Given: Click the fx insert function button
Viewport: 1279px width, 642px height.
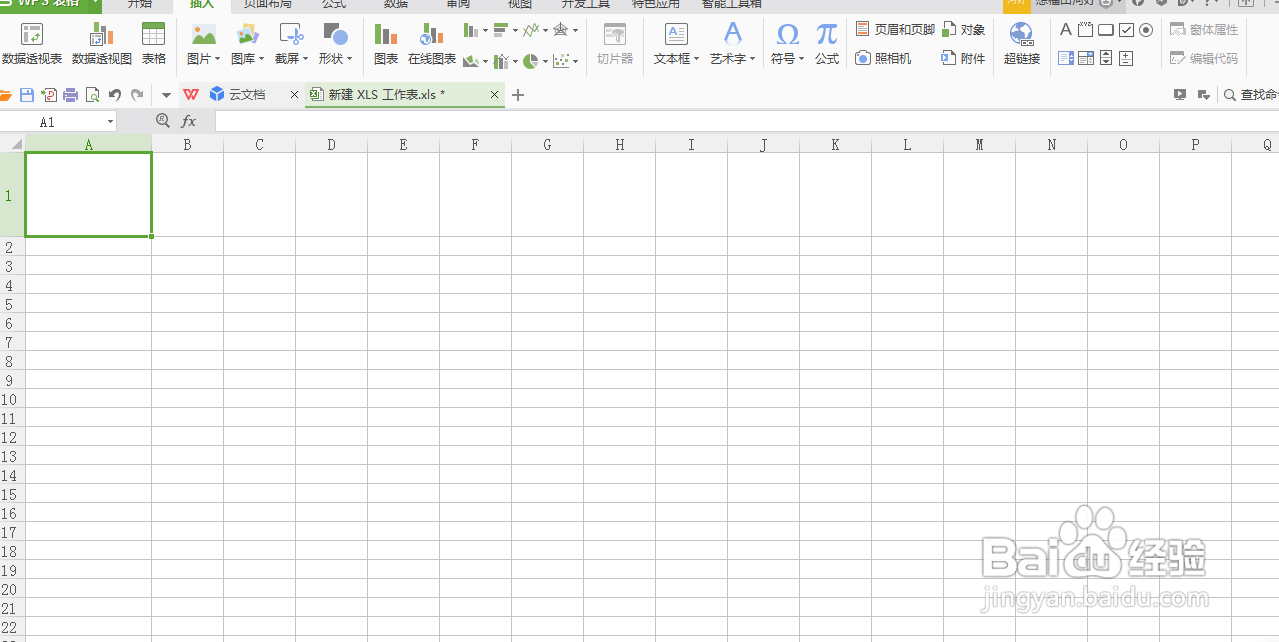Looking at the screenshot, I should [188, 122].
